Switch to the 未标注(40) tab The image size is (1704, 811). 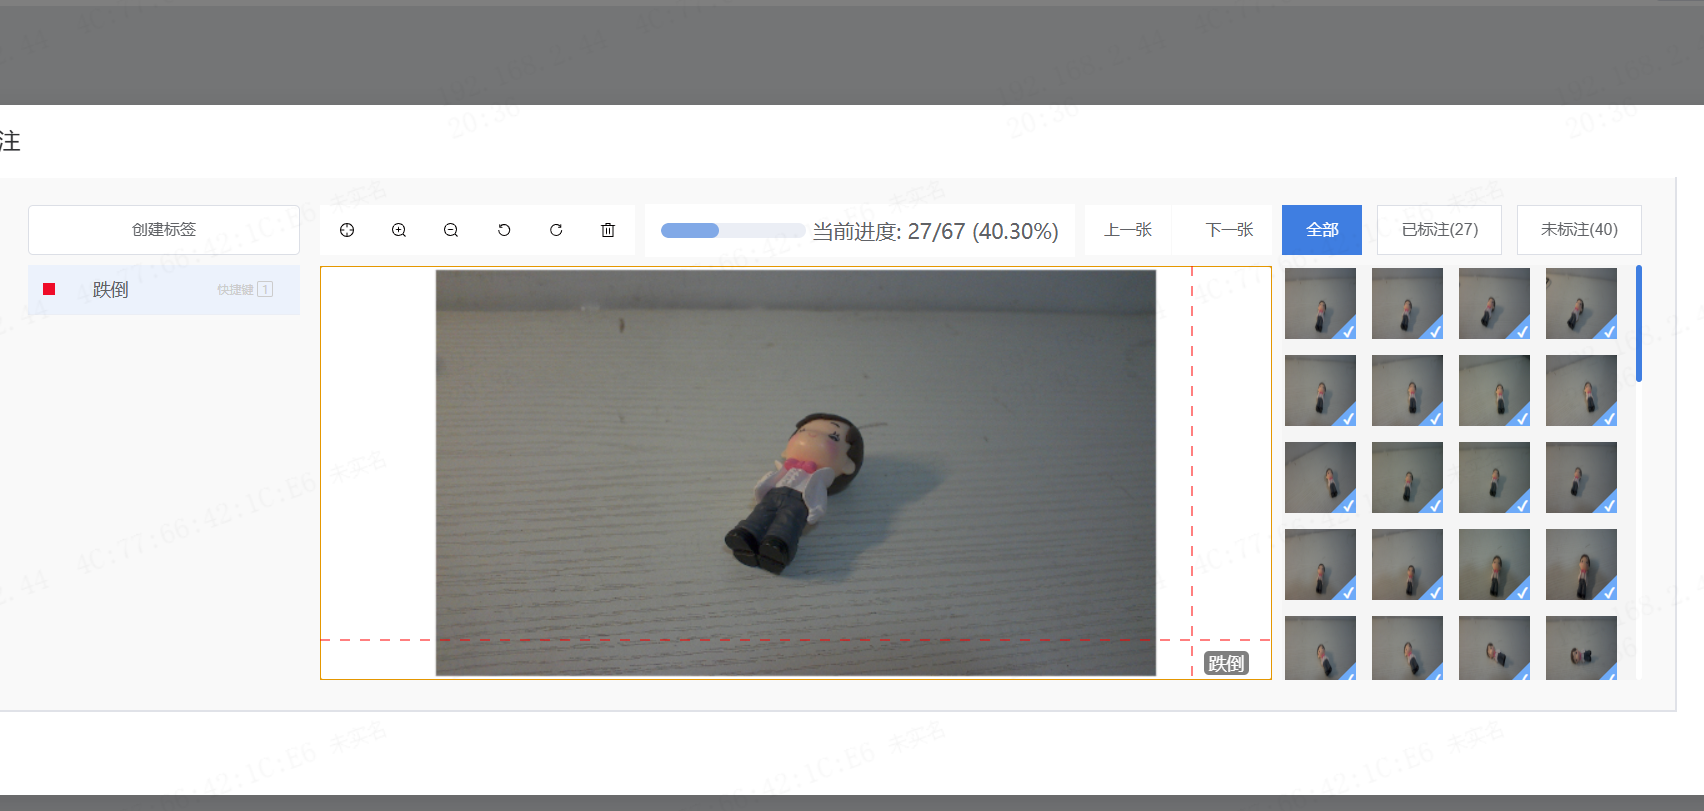pos(1579,230)
